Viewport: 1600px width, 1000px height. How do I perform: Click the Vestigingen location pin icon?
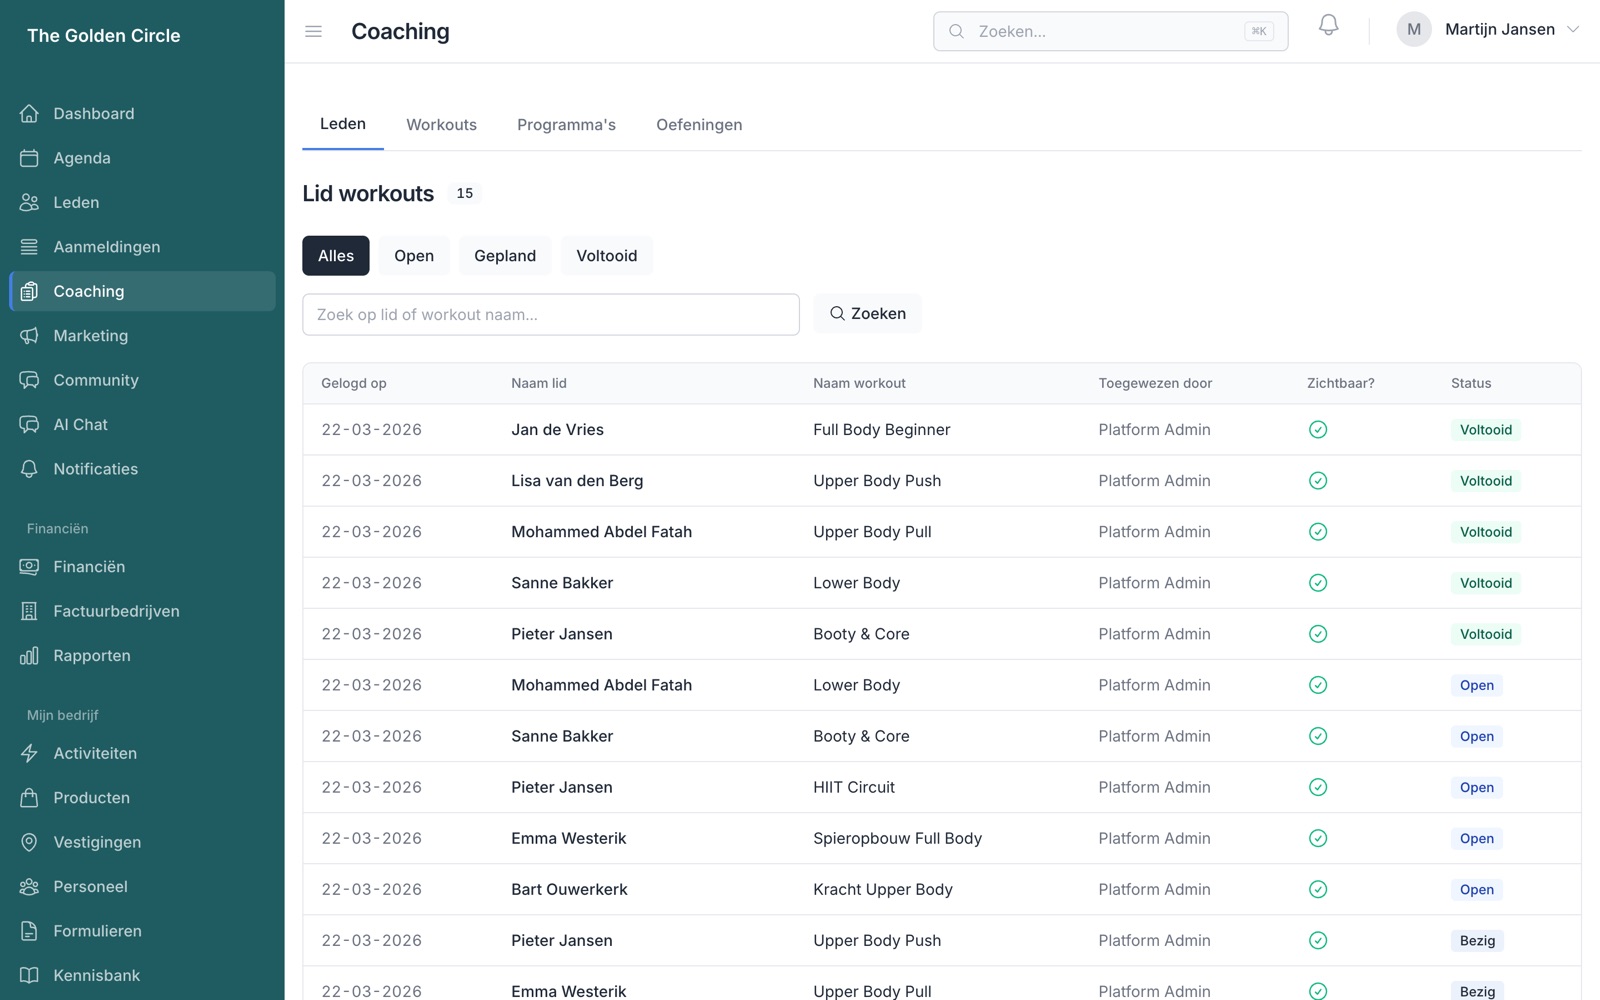(29, 842)
